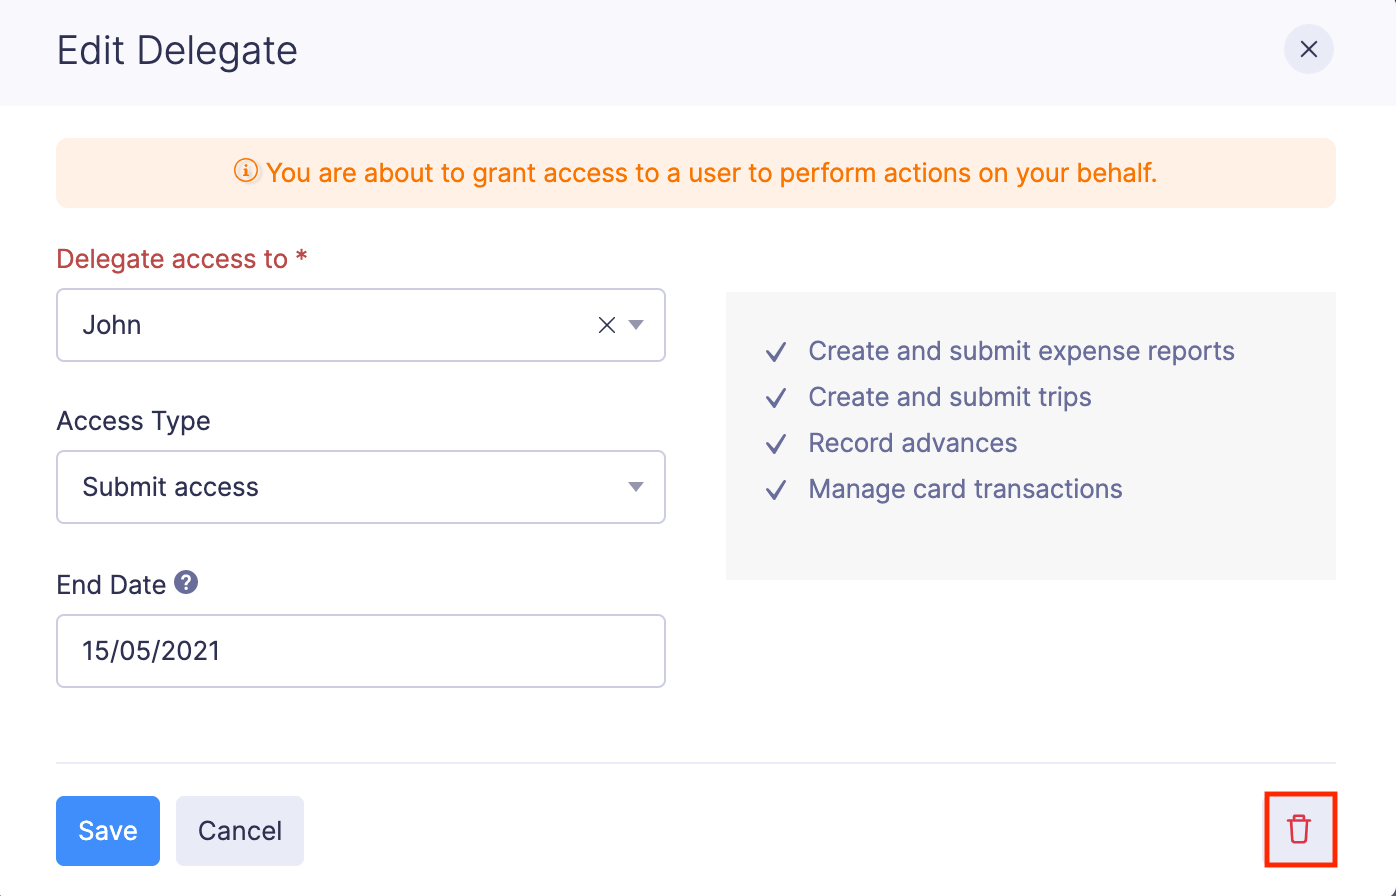Click the red trash delete icon
Screen dimensions: 1396x896
tap(1299, 829)
